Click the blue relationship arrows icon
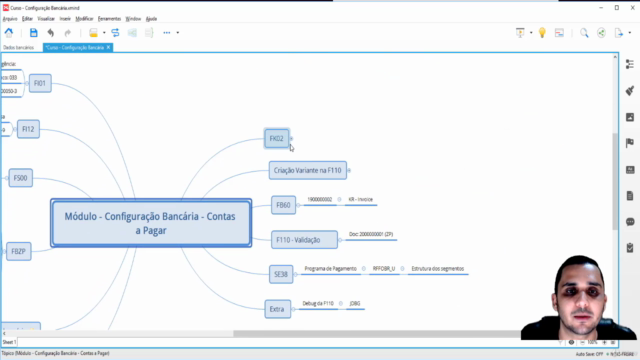The image size is (640, 360). coord(115,33)
